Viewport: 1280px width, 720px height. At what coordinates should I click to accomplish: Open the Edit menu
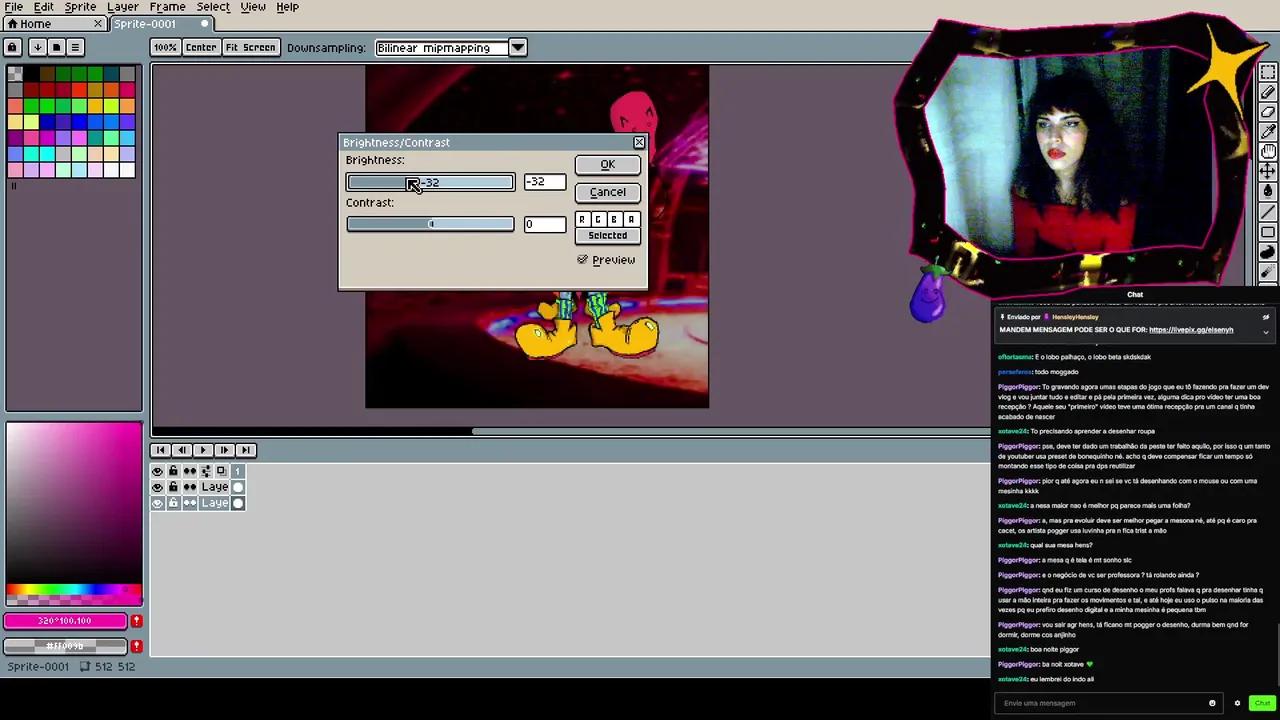pos(44,7)
